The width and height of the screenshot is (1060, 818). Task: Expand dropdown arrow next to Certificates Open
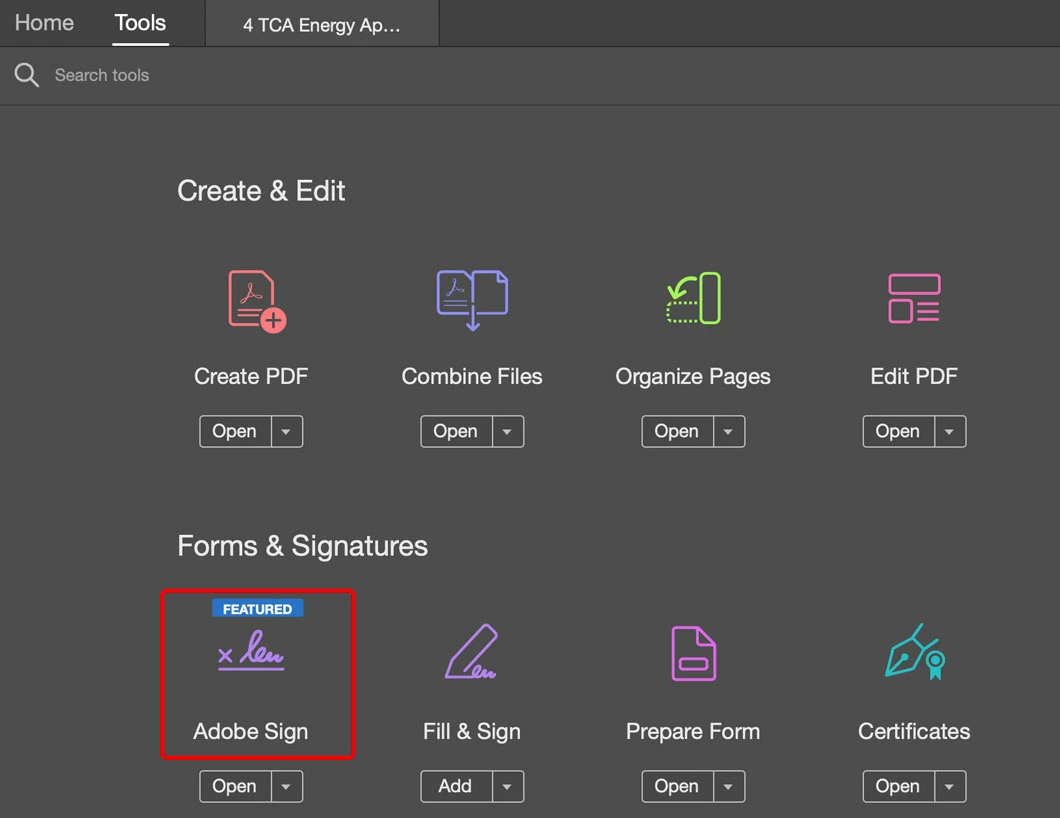950,786
